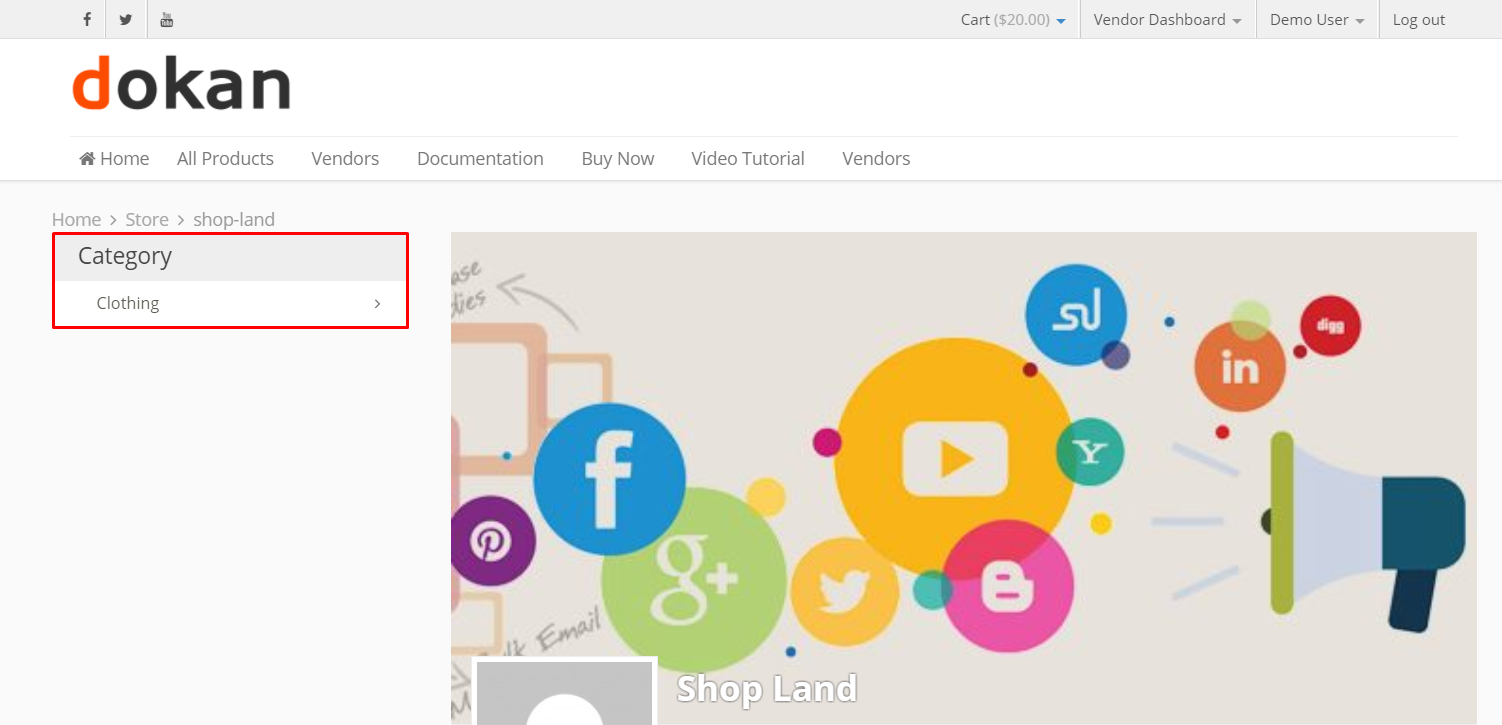Image resolution: width=1502 pixels, height=725 pixels.
Task: Open the Documentation menu item
Action: pos(480,159)
